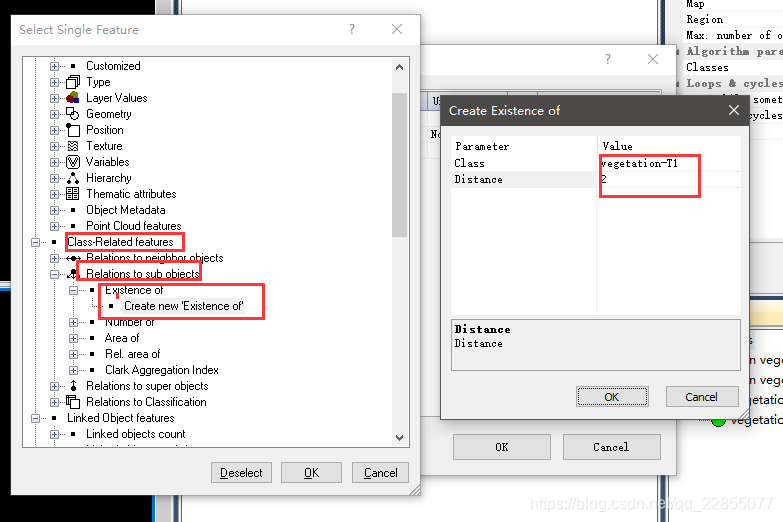
Task: Click the Position icon
Action: (x=73, y=130)
